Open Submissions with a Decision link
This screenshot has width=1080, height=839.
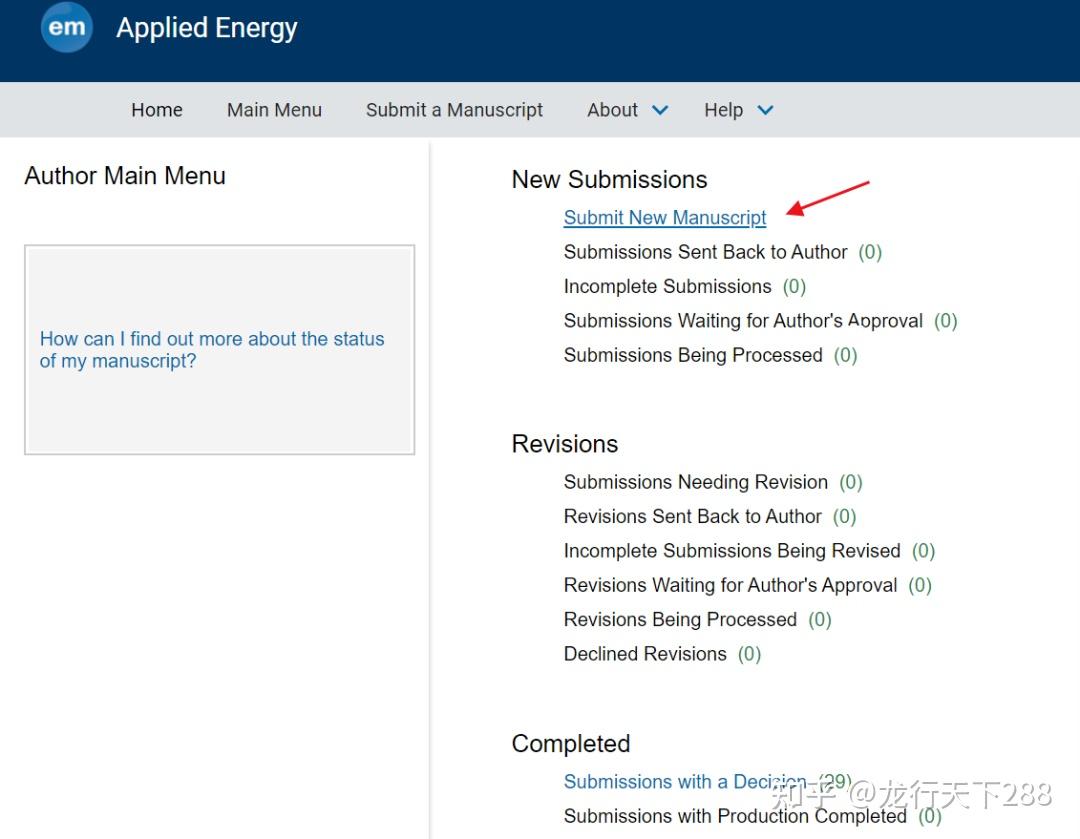point(685,782)
